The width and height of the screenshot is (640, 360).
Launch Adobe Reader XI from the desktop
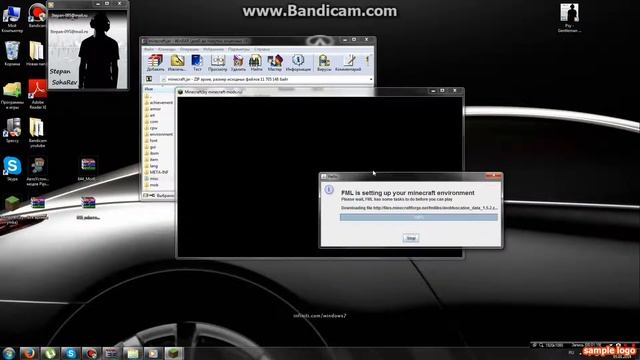tap(38, 95)
